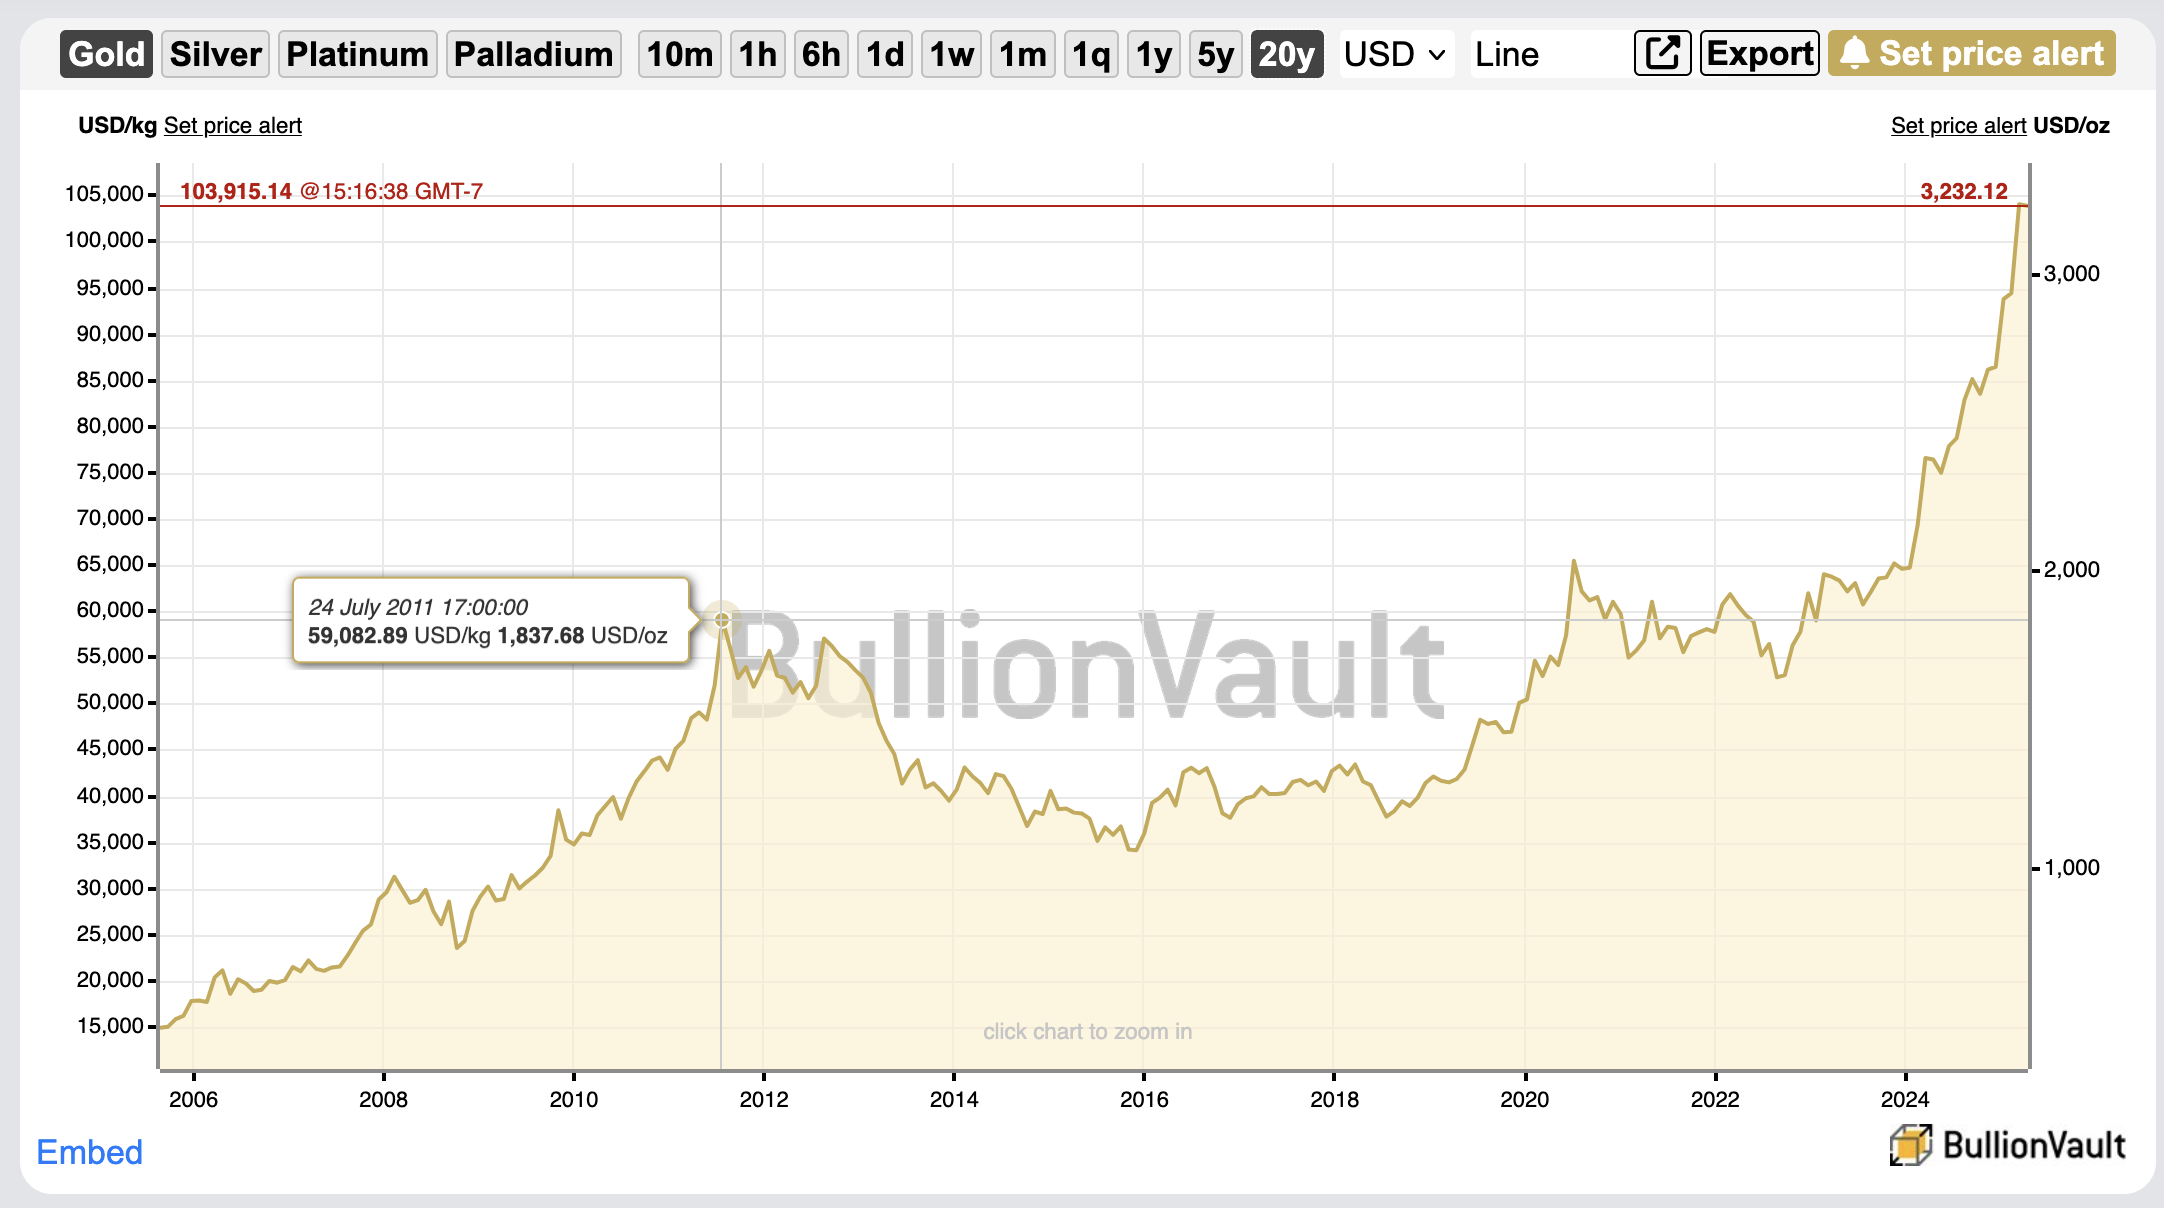Click the Export button
This screenshot has height=1208, width=2164.
click(x=1760, y=53)
